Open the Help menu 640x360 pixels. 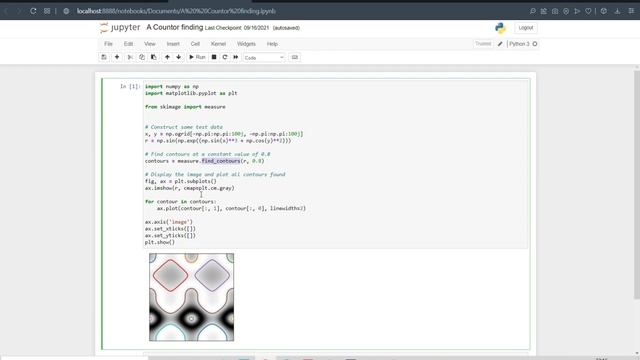pos(272,44)
